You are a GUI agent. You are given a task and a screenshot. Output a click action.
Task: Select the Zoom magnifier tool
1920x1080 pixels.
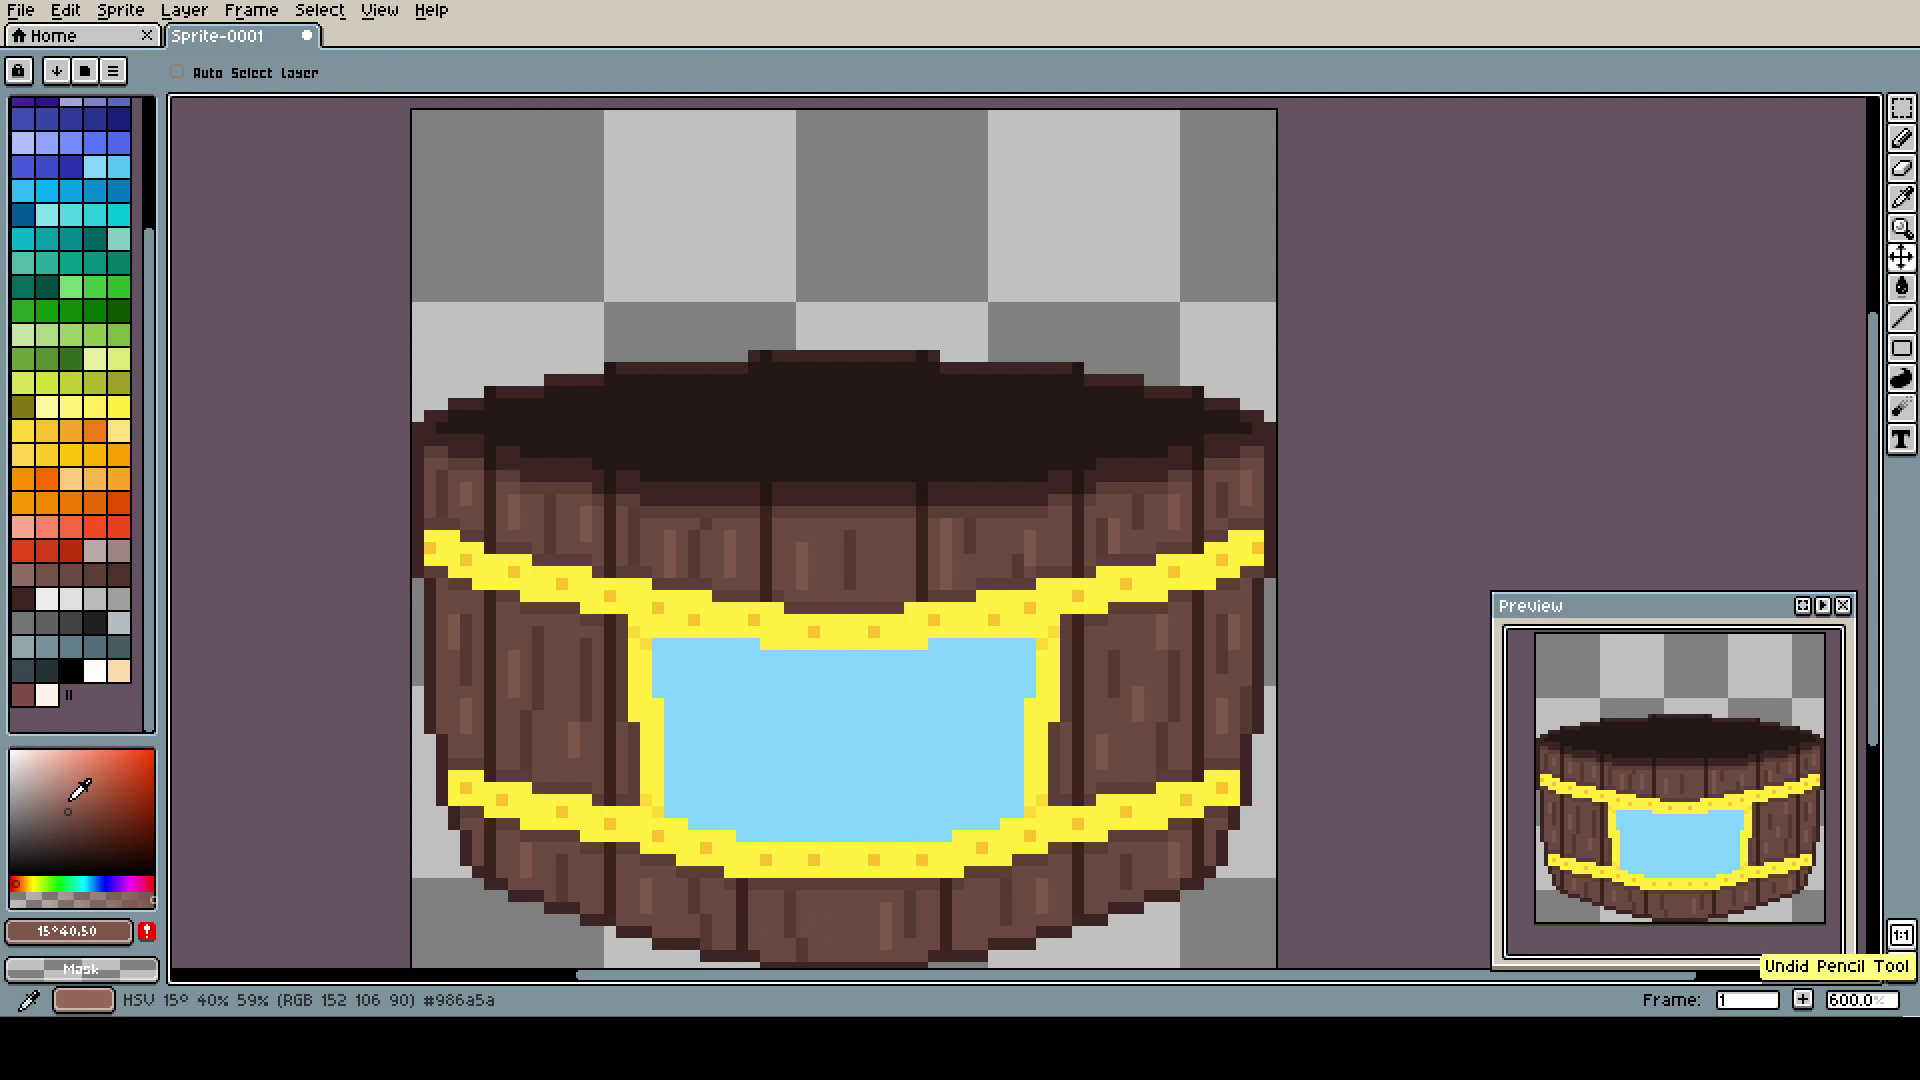tap(1901, 228)
